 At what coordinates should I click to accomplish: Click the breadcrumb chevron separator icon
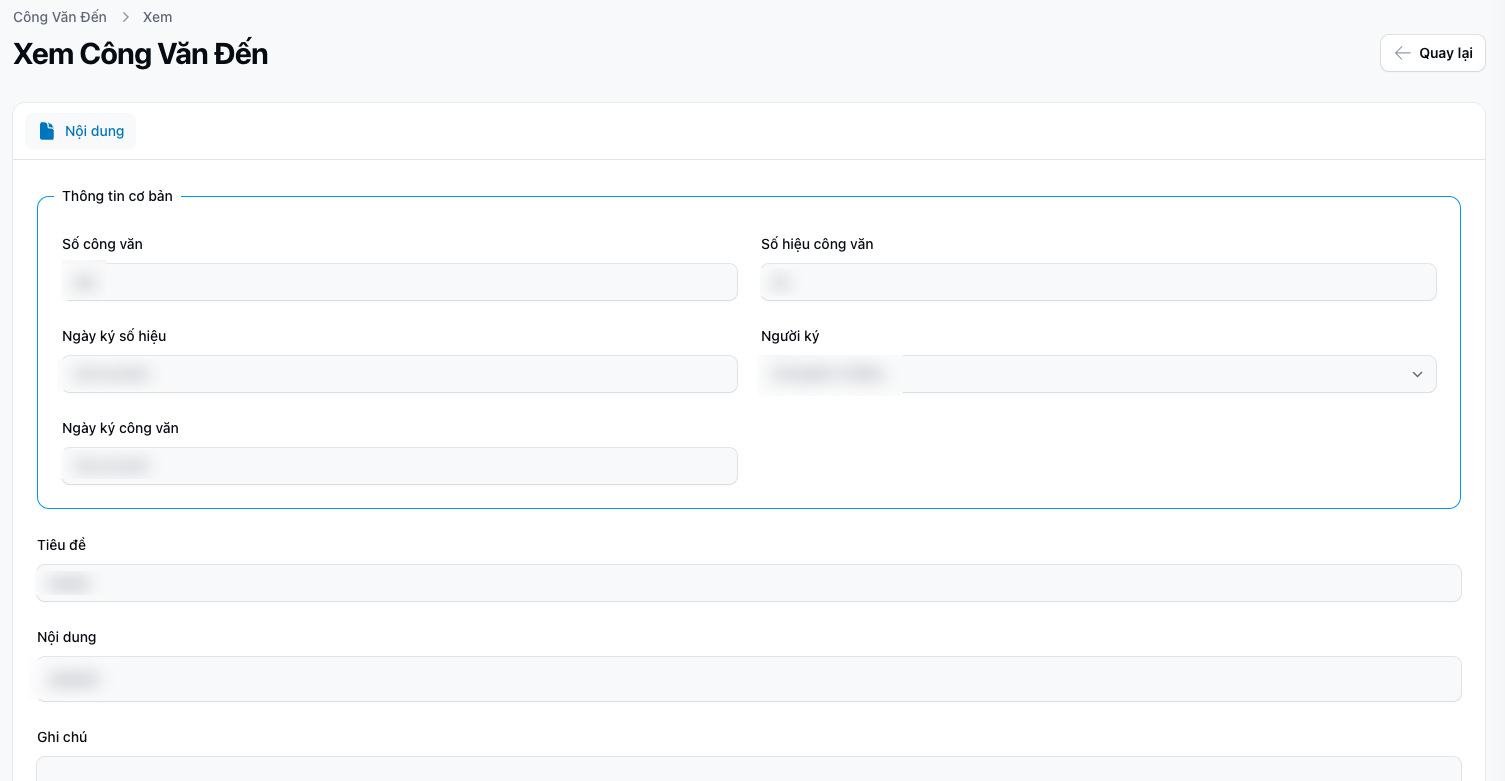pyautogui.click(x=126, y=17)
